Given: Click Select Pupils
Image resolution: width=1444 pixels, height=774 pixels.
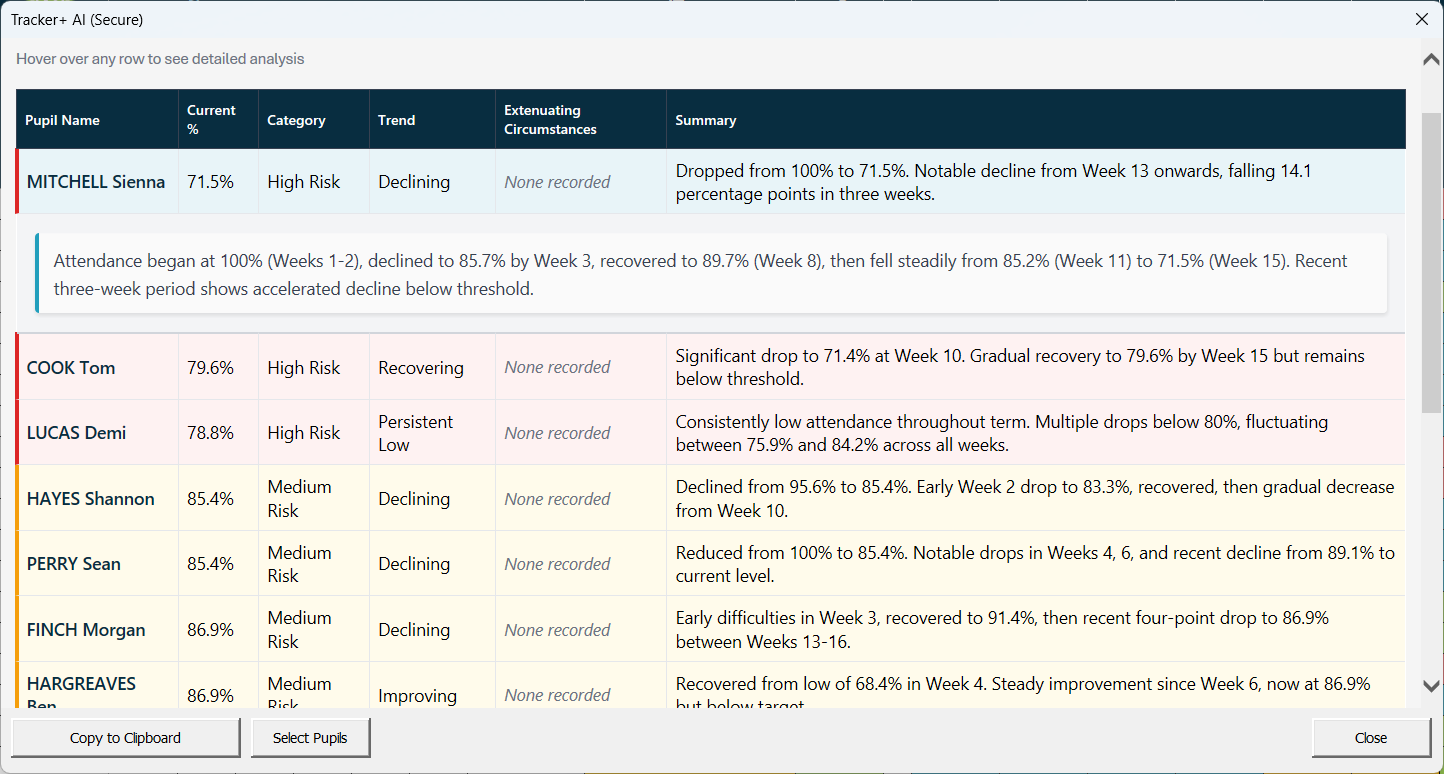Looking at the screenshot, I should (x=310, y=737).
